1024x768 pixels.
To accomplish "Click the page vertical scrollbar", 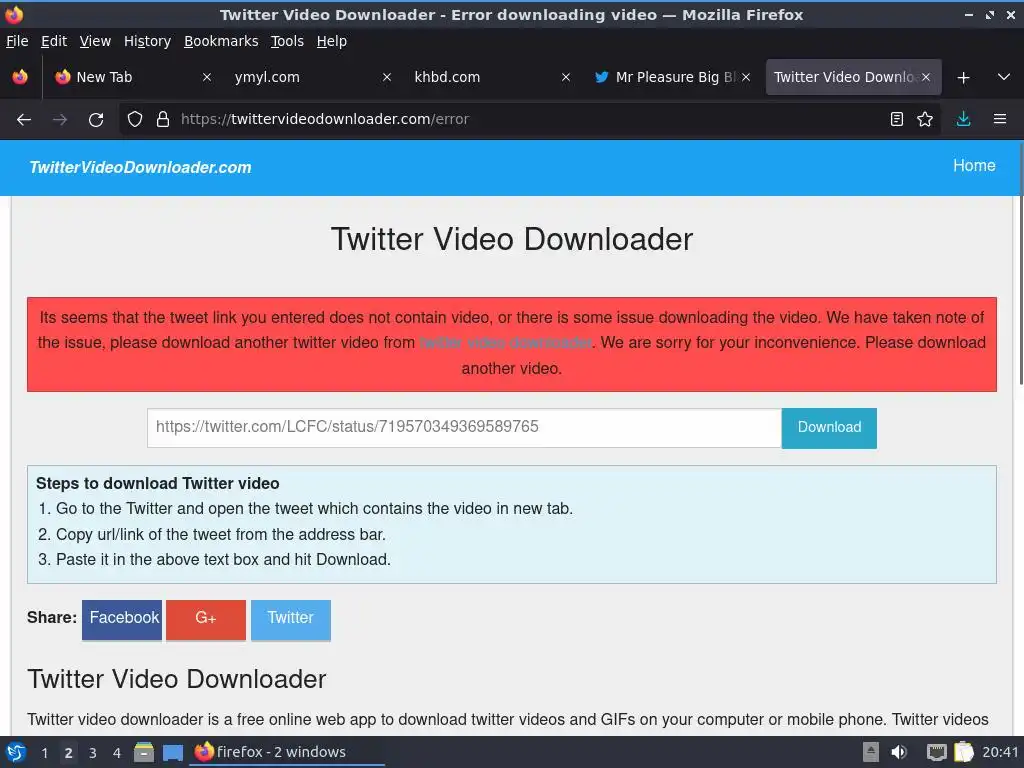I will click(x=1020, y=265).
